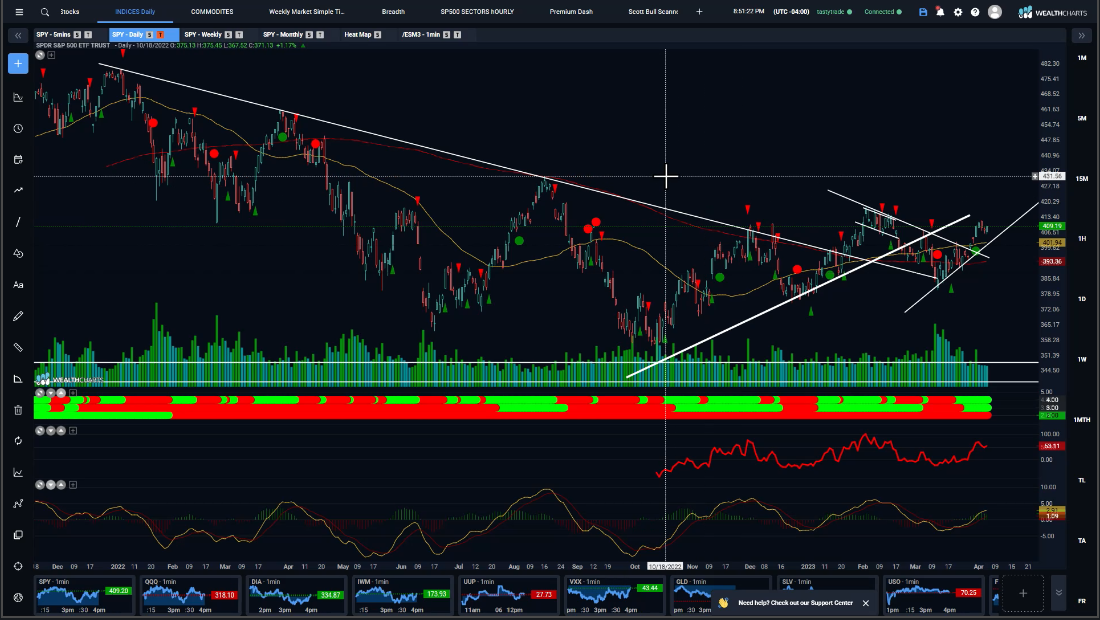The width and height of the screenshot is (1100, 620).
Task: Collapse the left toolbar with double chevron
Action: pos(18,35)
